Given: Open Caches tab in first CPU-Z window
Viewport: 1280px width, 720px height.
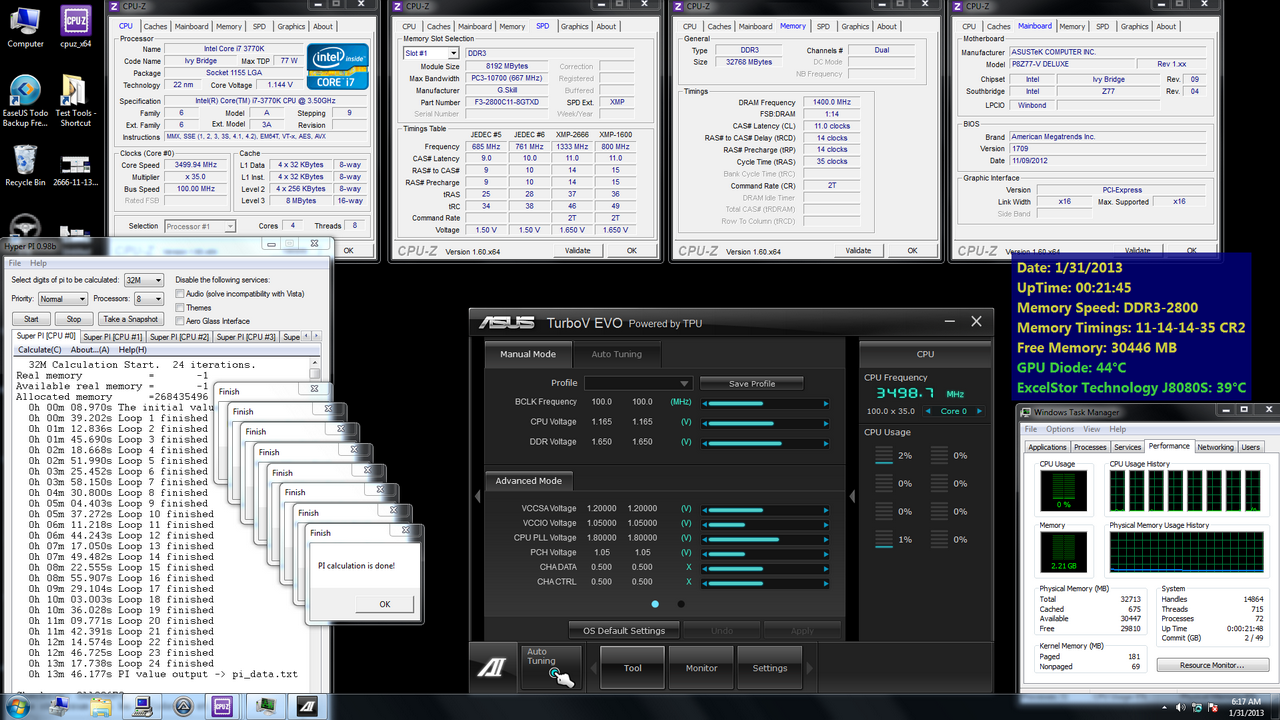Looking at the screenshot, I should click(155, 27).
